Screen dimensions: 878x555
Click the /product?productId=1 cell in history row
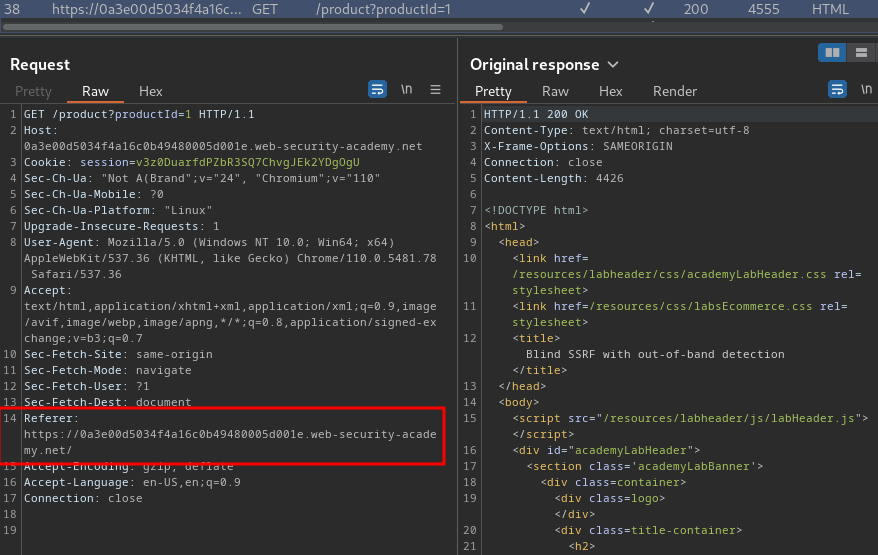[x=383, y=9]
